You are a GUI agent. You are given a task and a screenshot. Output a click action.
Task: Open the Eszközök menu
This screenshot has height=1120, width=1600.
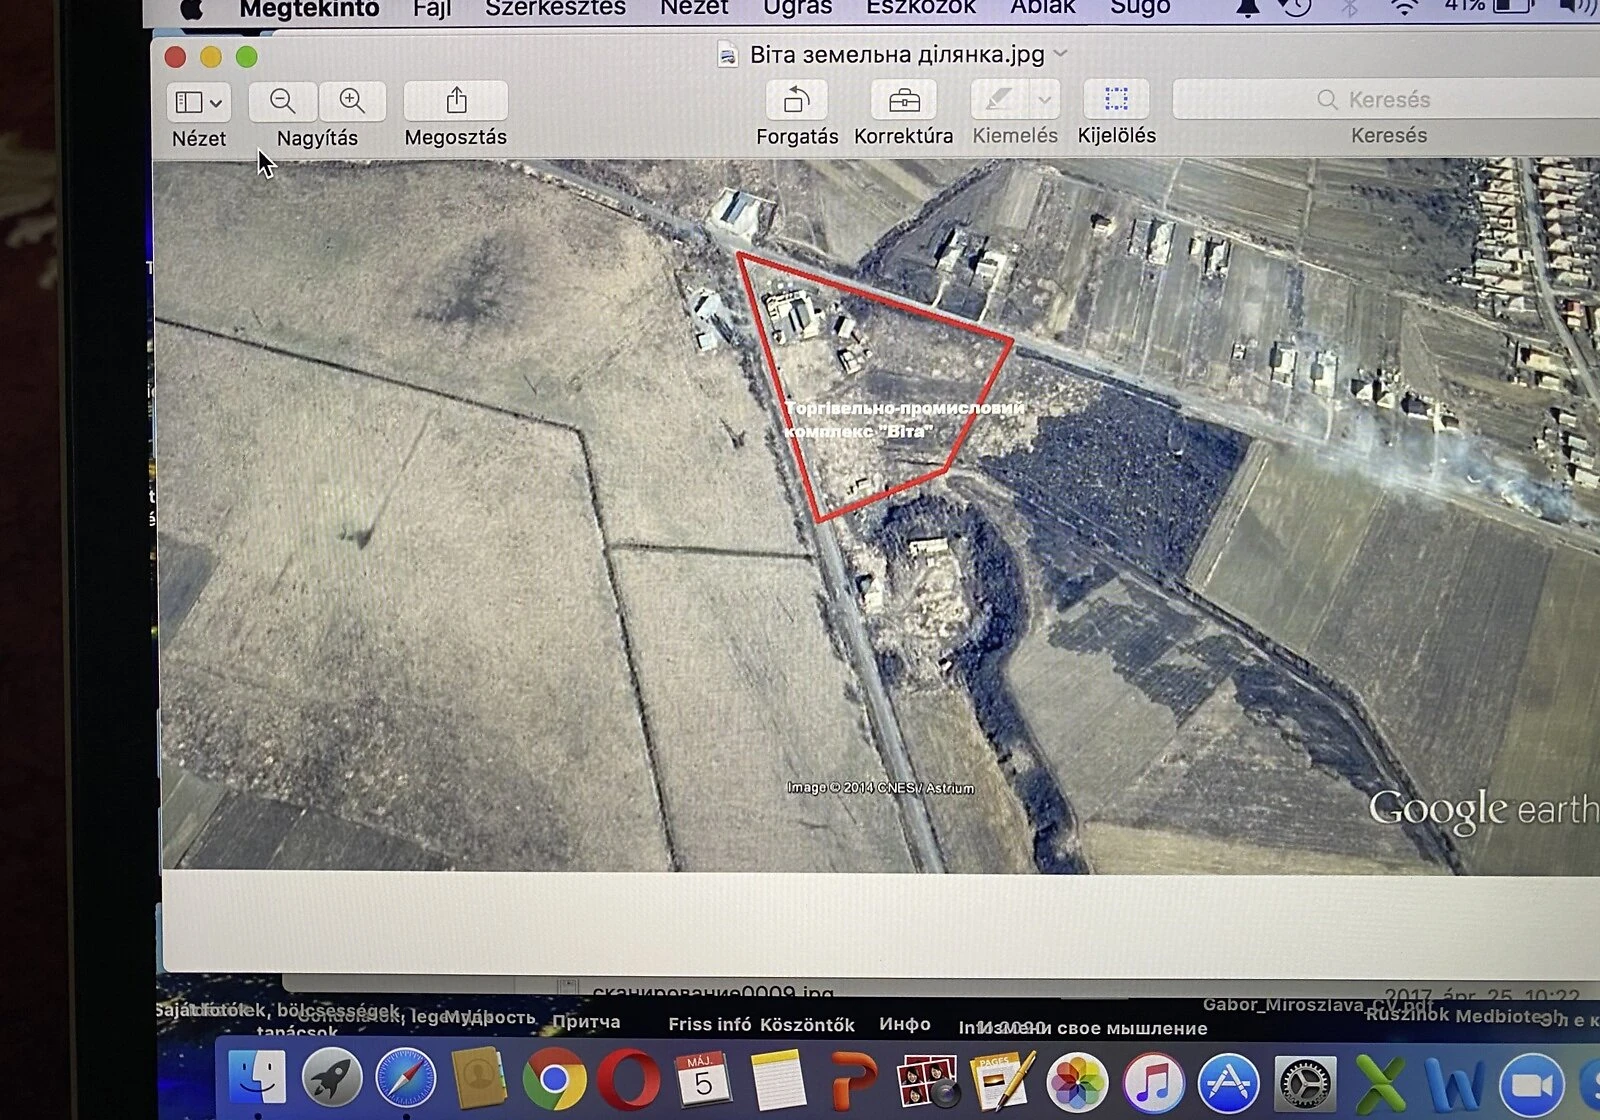pyautogui.click(x=921, y=9)
